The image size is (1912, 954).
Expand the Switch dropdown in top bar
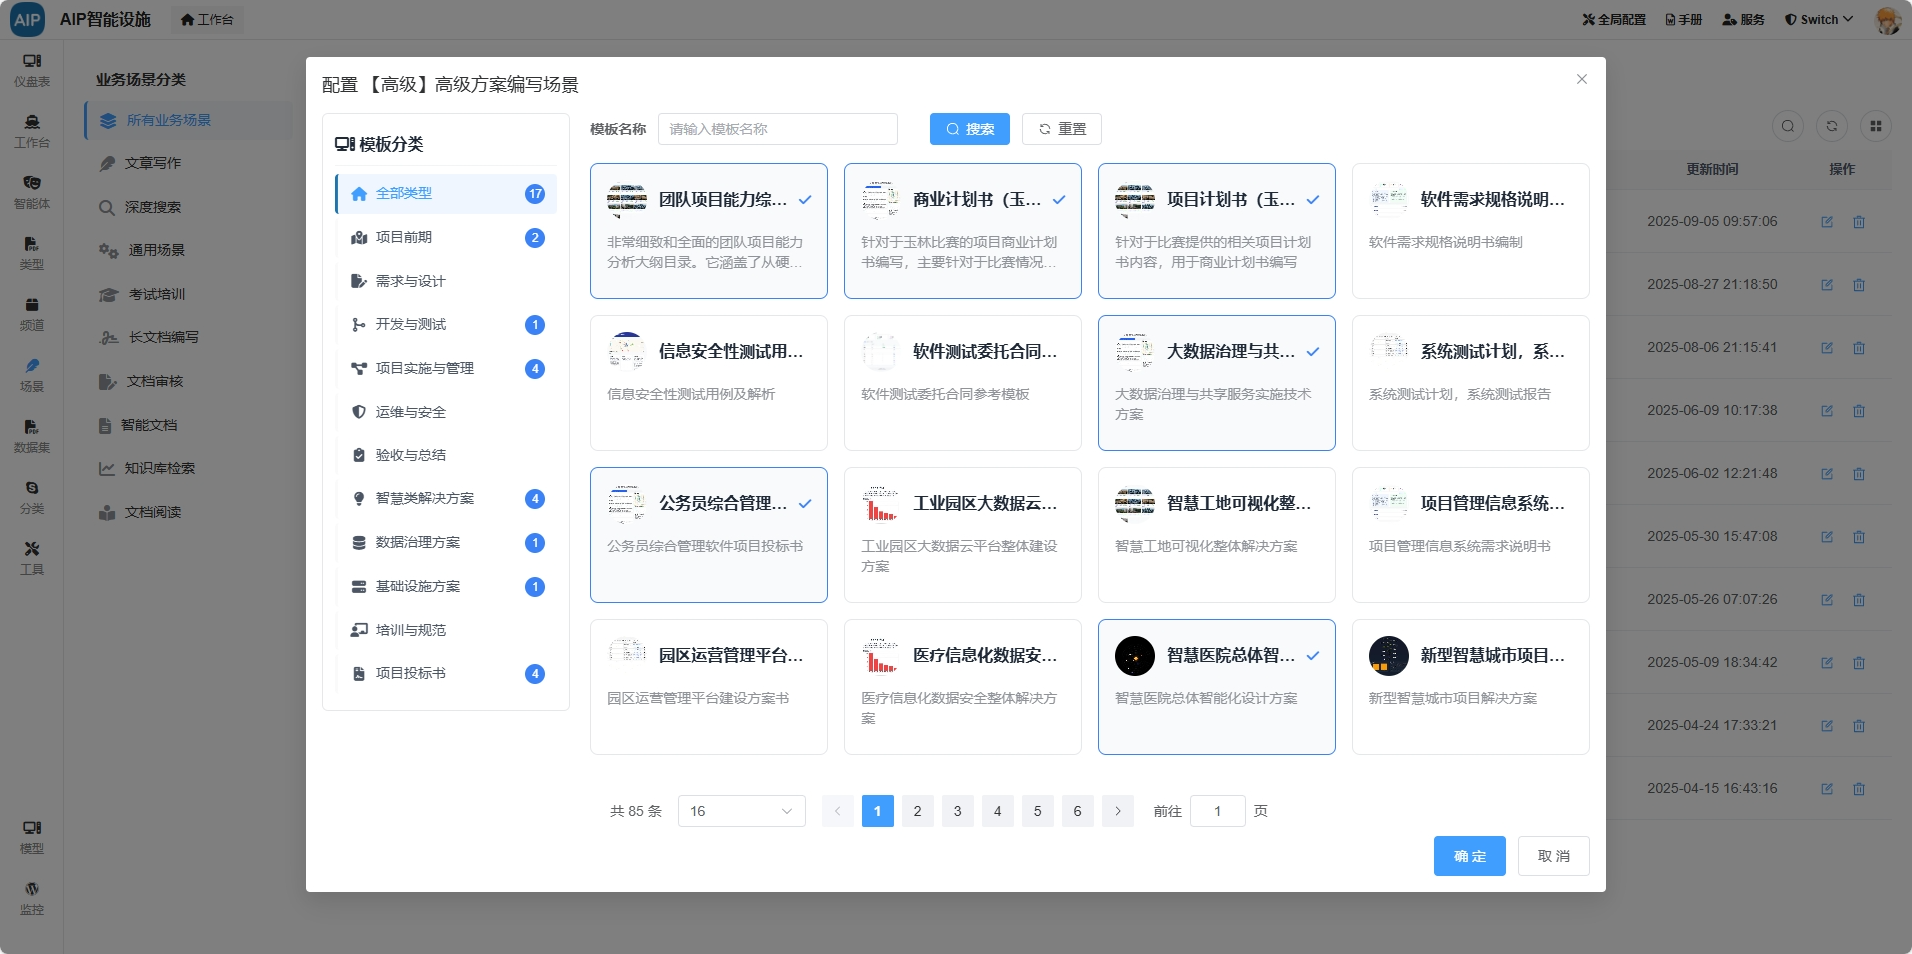point(1819,19)
